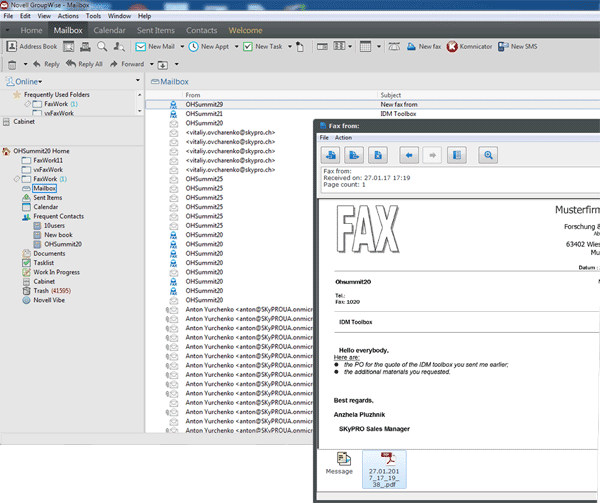
Task: Click the zoom magnifier in the fax window
Action: click(488, 155)
